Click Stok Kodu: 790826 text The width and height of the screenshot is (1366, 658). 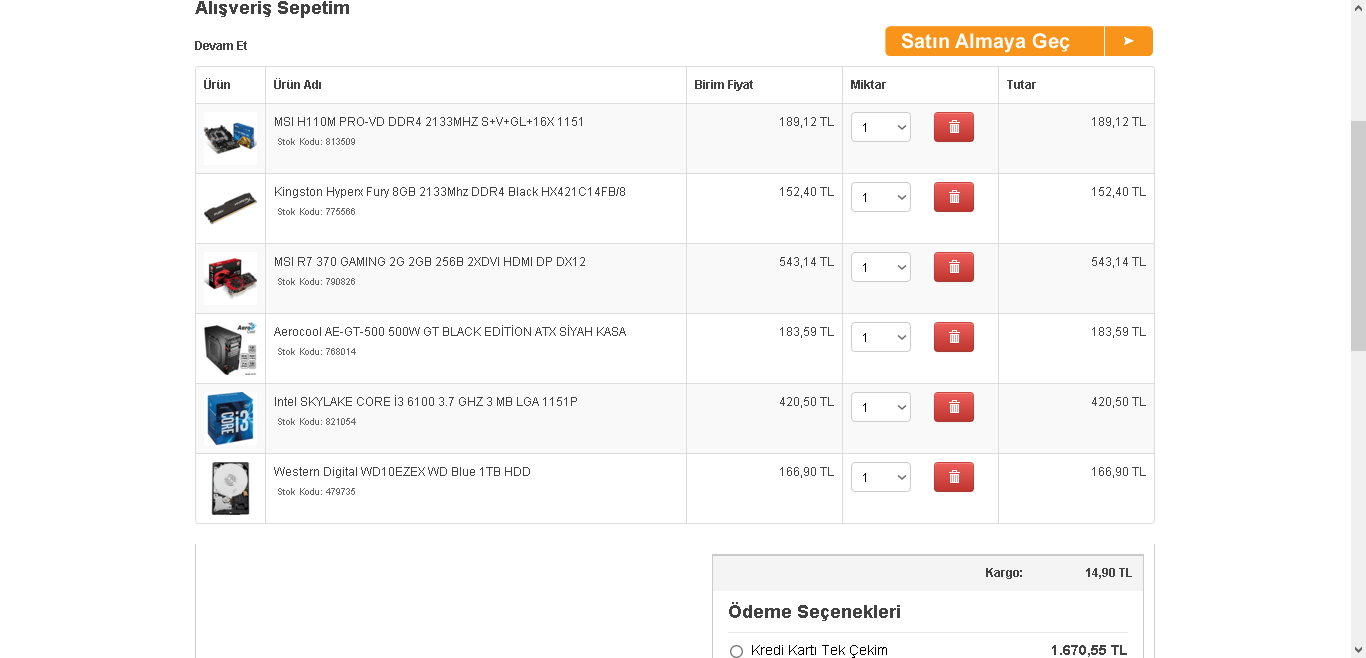click(x=316, y=282)
